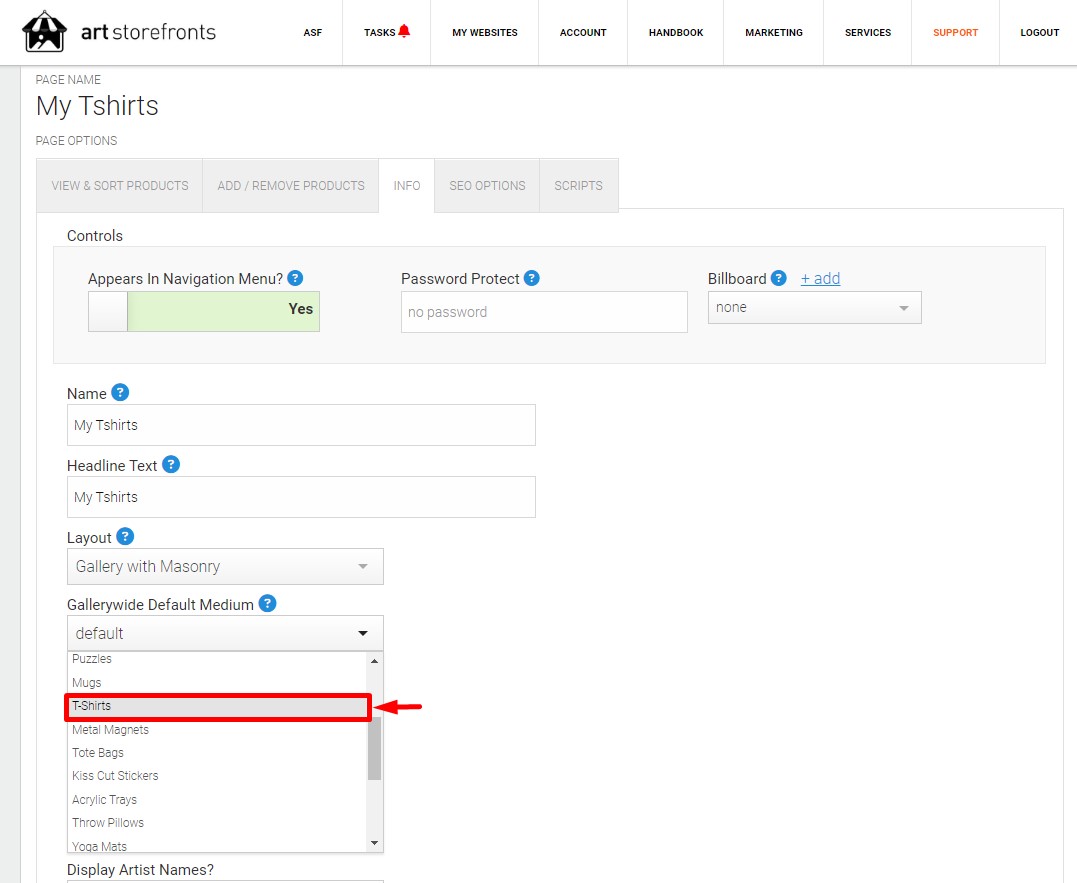Open the SEO Options tab
This screenshot has width=1077, height=883.
[x=487, y=185]
